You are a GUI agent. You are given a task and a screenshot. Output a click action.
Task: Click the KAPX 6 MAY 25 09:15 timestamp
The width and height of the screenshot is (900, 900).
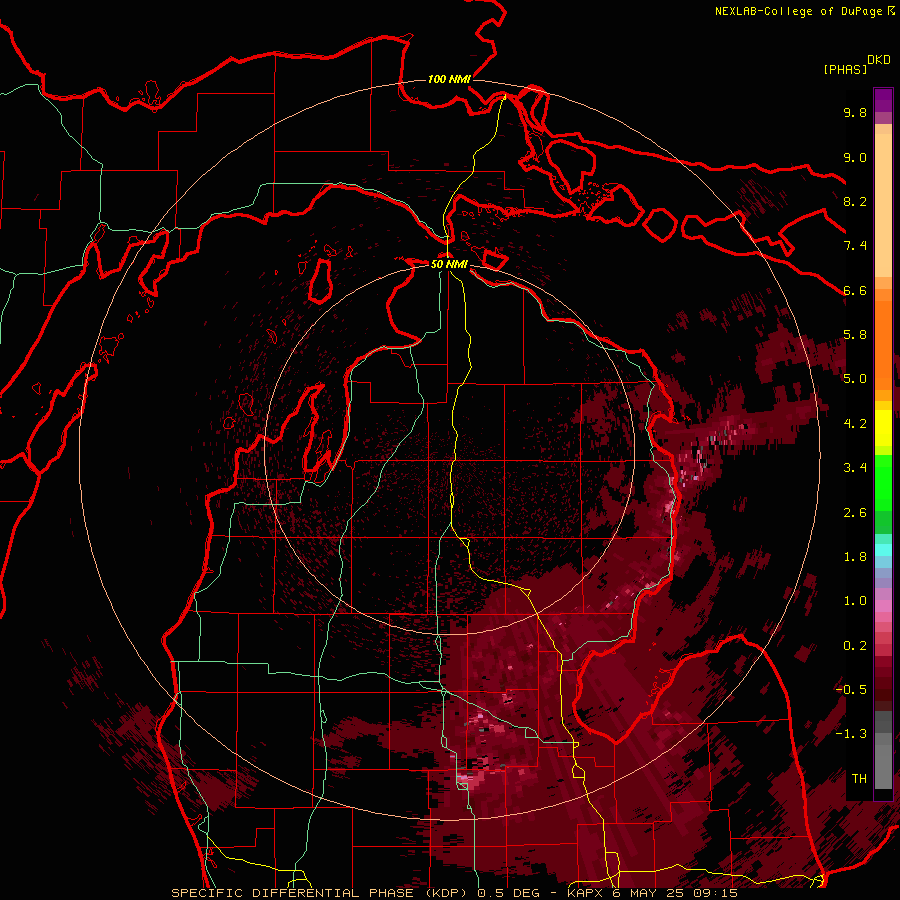click(653, 893)
